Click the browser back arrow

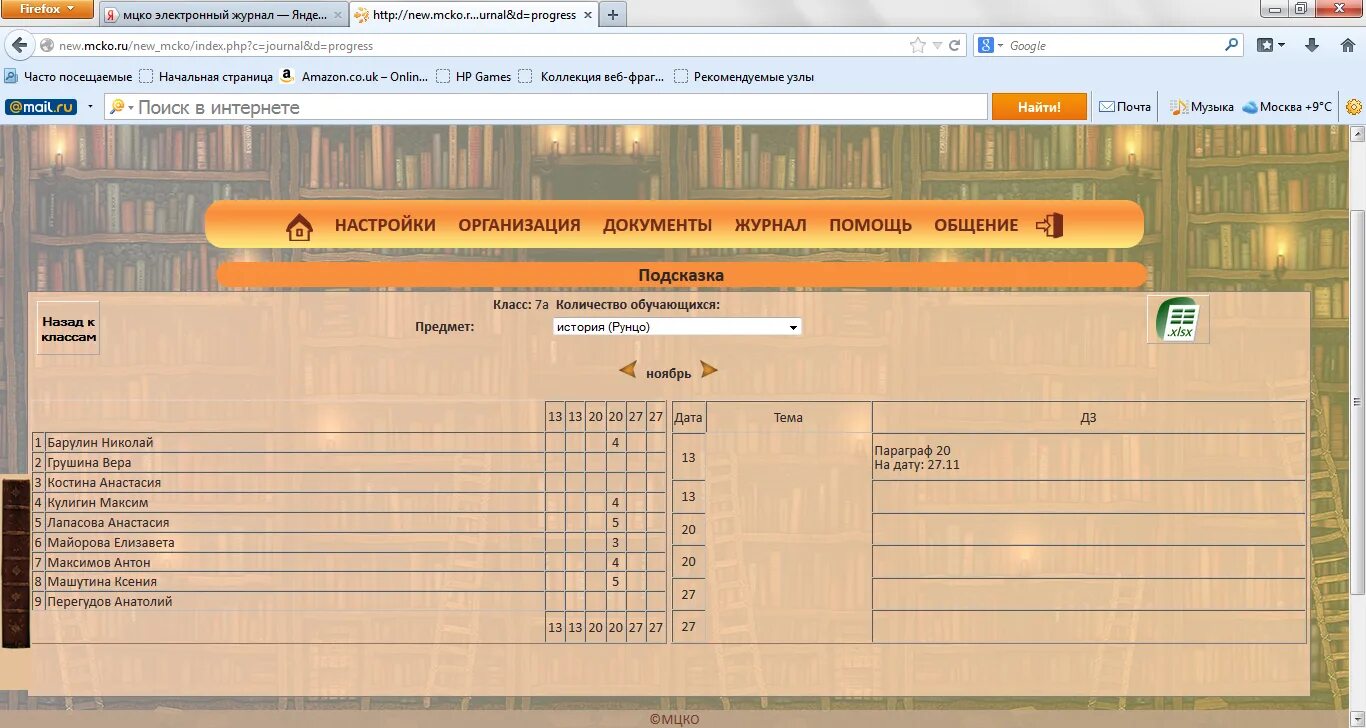[19, 45]
